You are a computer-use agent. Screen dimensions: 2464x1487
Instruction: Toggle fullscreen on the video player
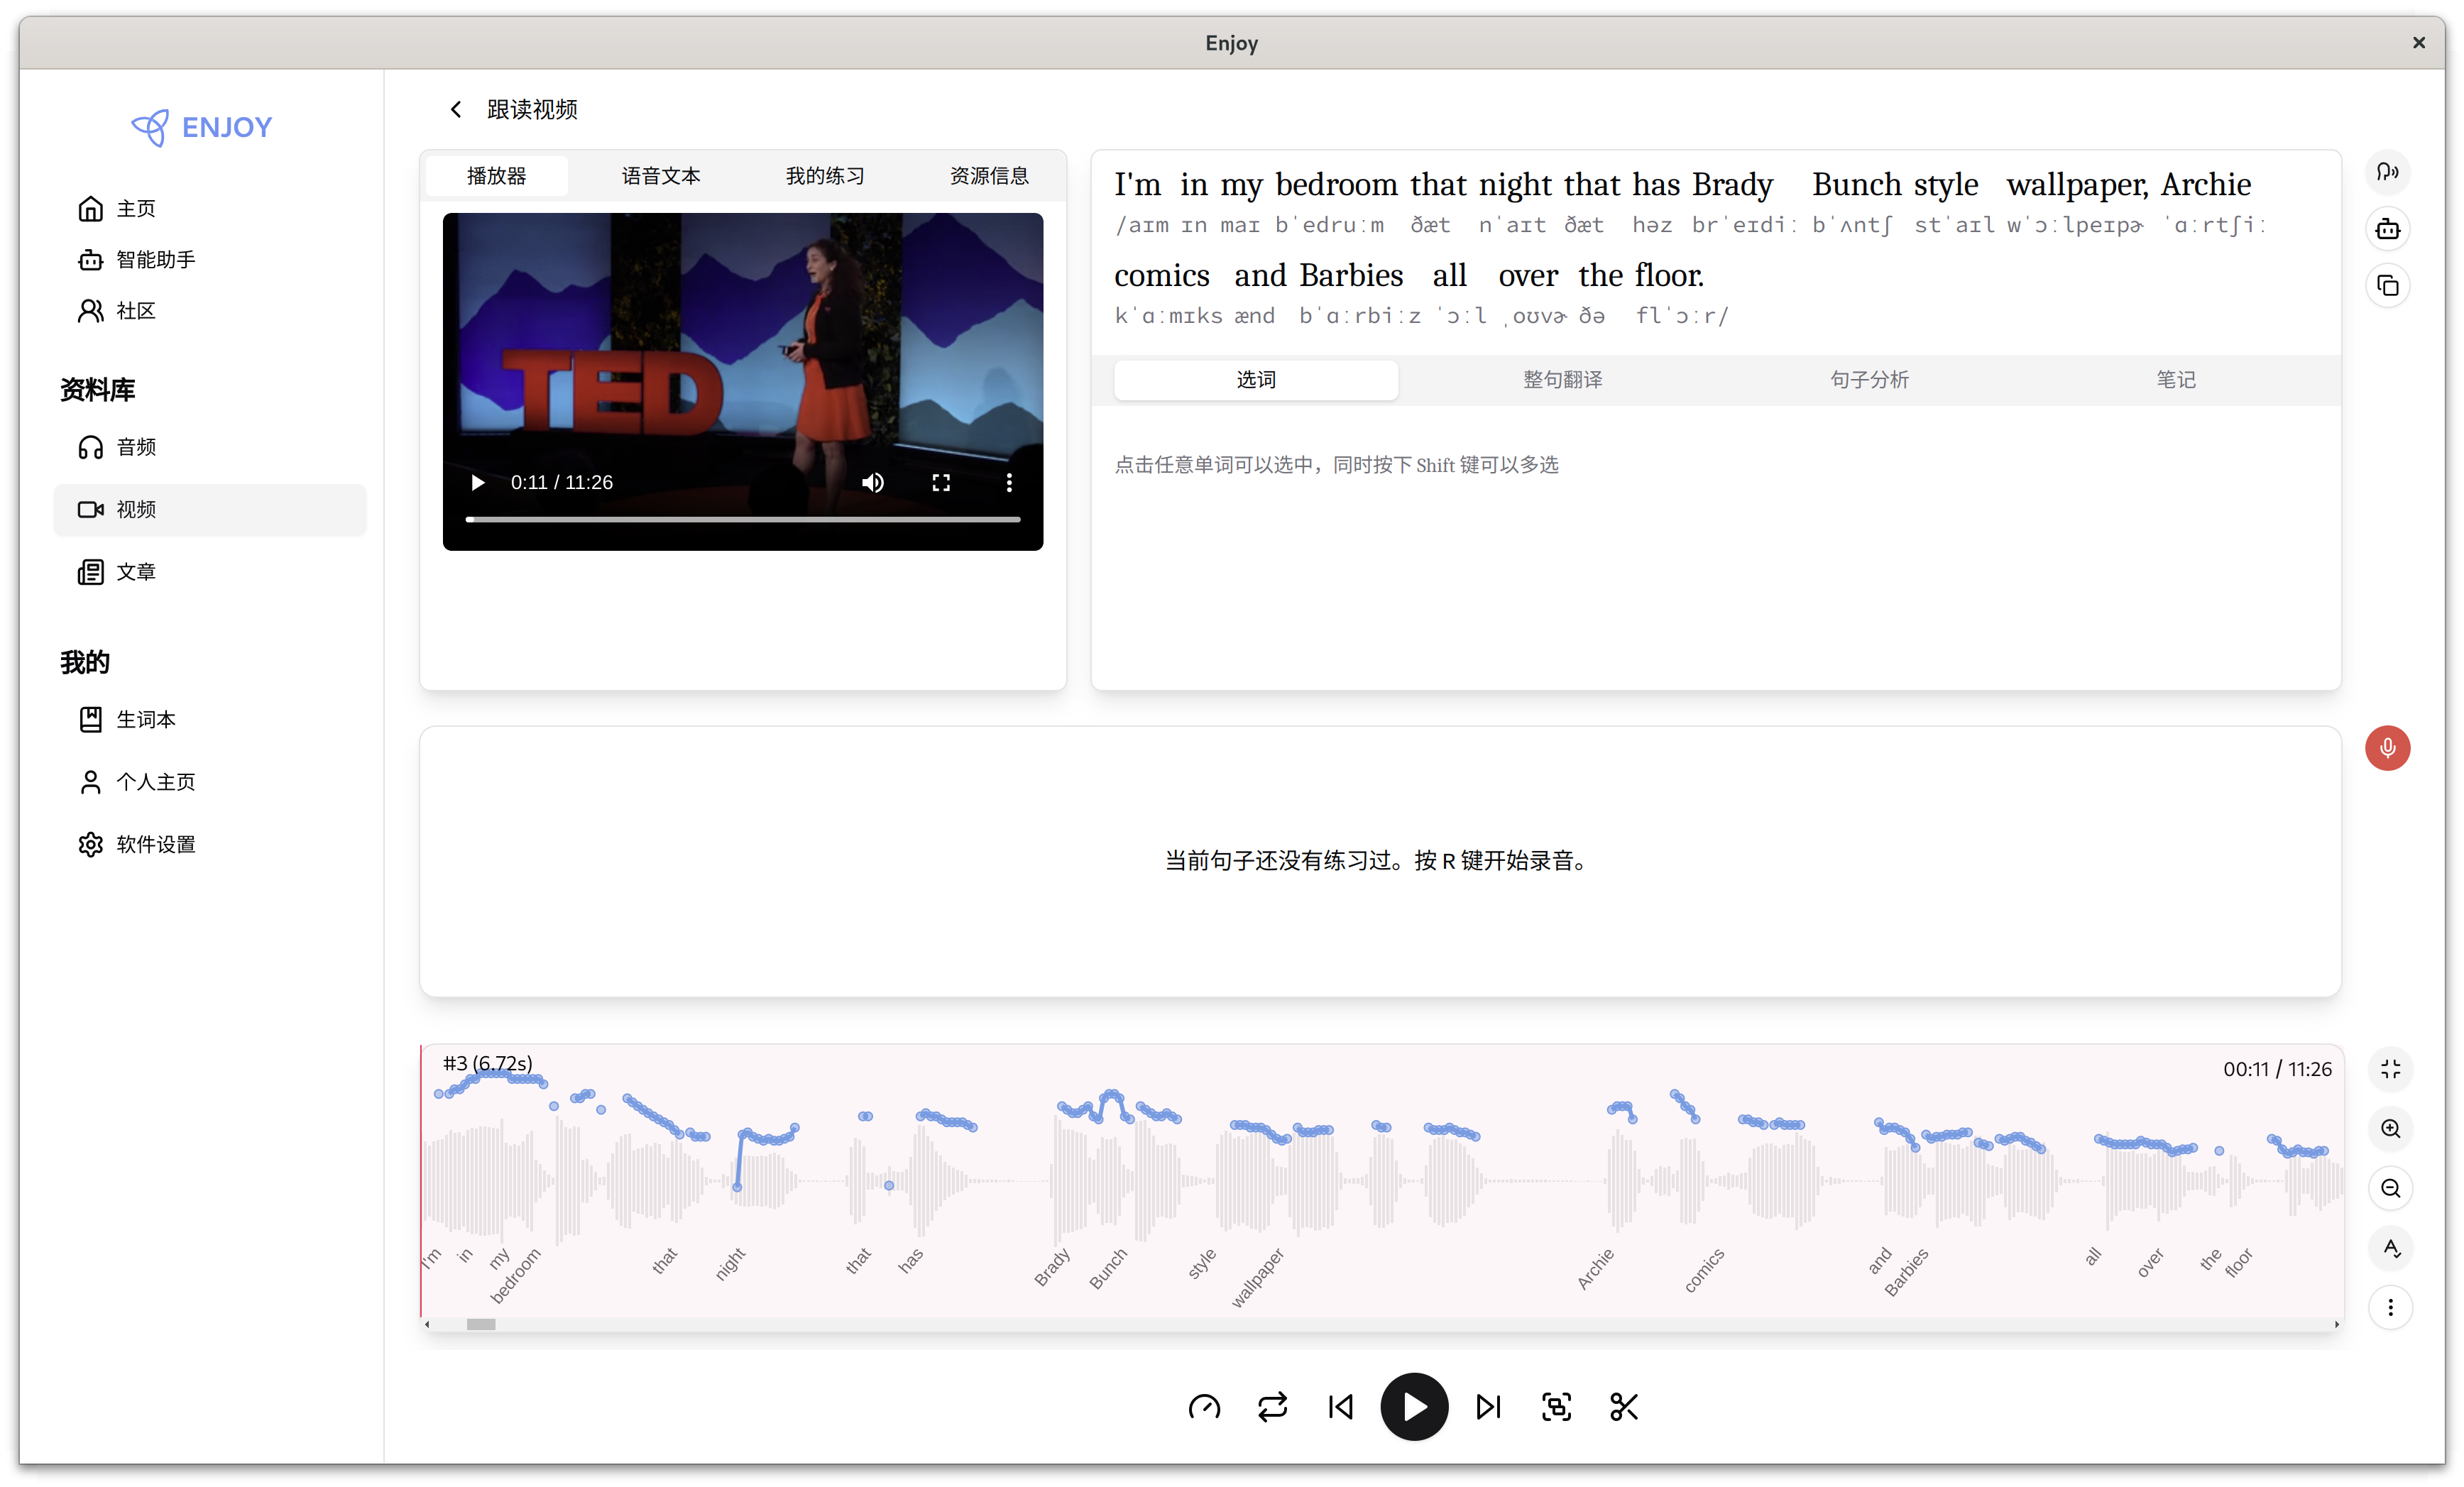940,483
